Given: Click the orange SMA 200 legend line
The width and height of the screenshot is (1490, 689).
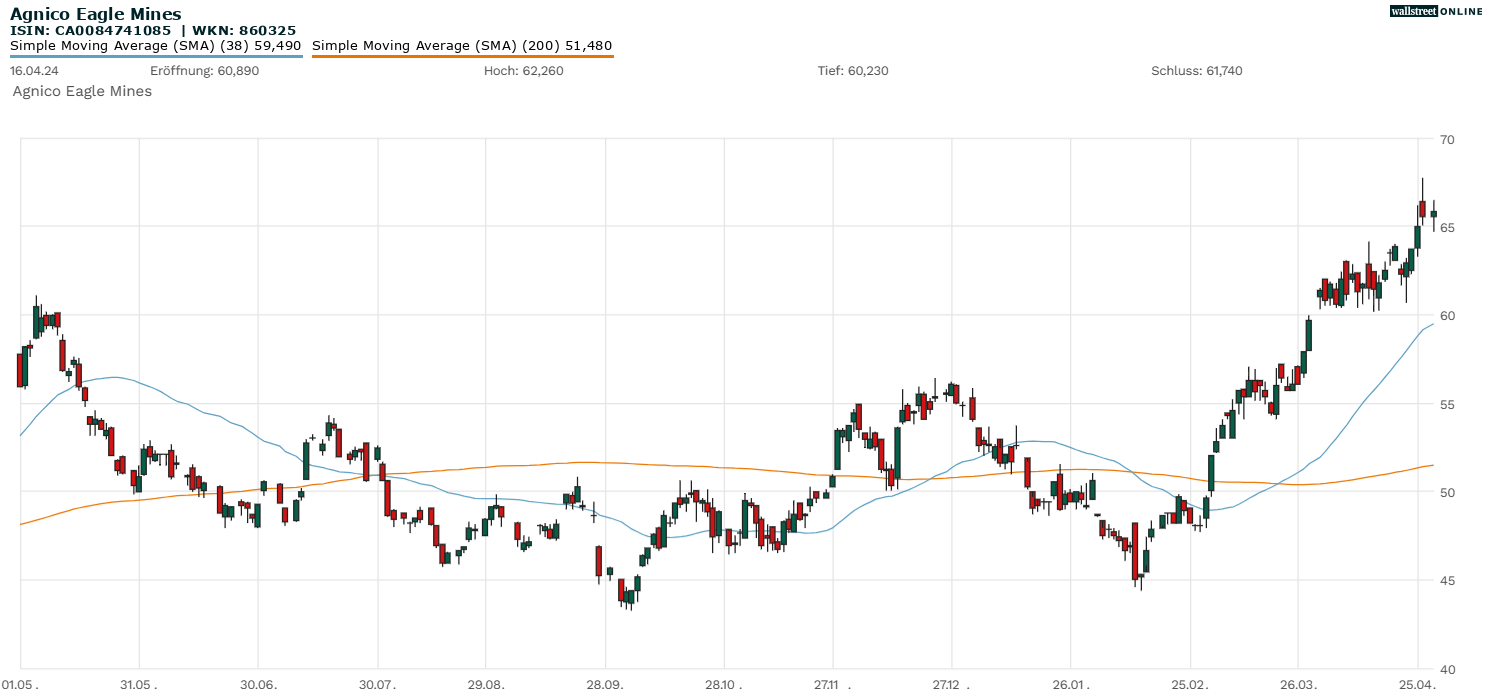Looking at the screenshot, I should pos(462,56).
